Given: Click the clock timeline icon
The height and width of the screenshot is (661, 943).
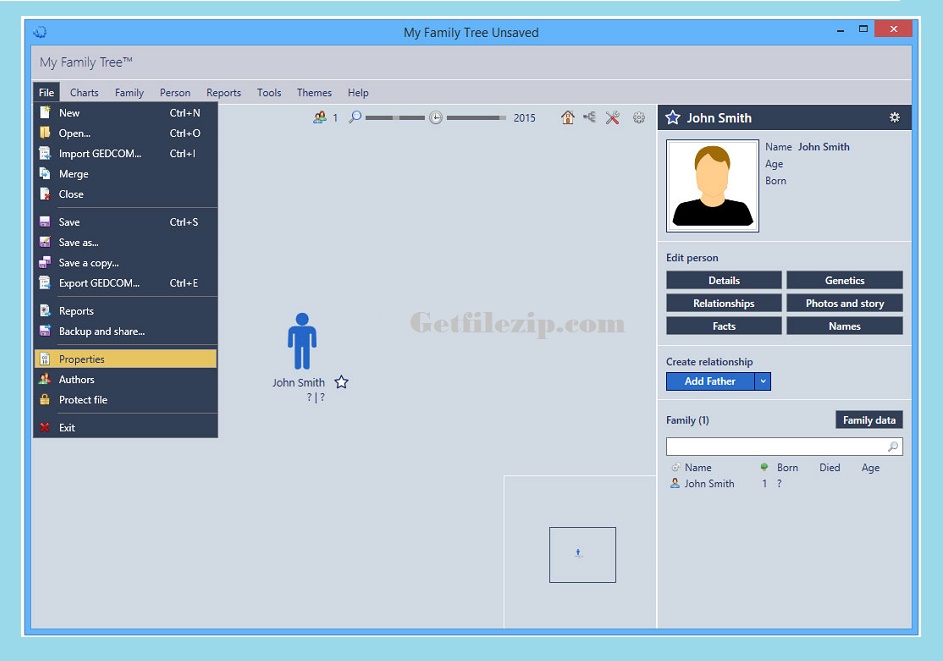Looking at the screenshot, I should pos(436,118).
